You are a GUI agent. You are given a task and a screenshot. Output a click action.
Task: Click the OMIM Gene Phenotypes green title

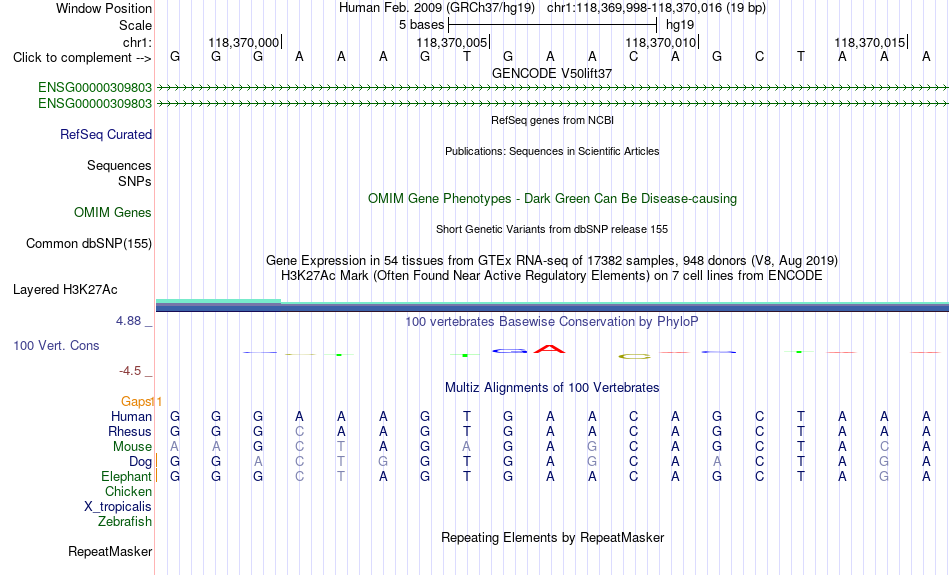[x=552, y=199]
